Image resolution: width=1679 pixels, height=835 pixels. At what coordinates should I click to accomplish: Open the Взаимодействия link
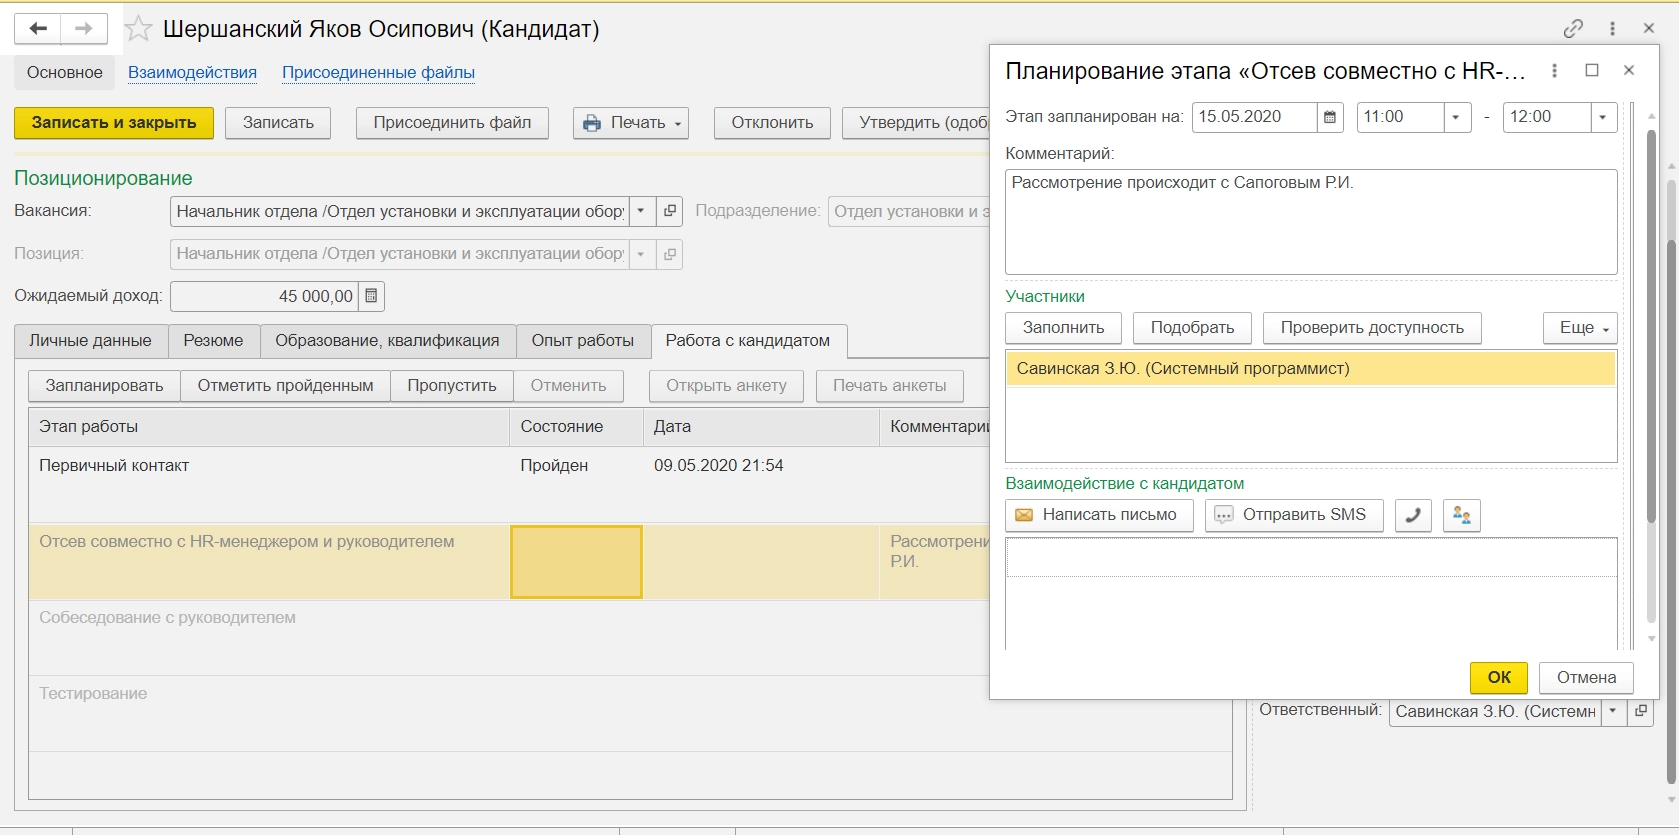click(x=192, y=73)
